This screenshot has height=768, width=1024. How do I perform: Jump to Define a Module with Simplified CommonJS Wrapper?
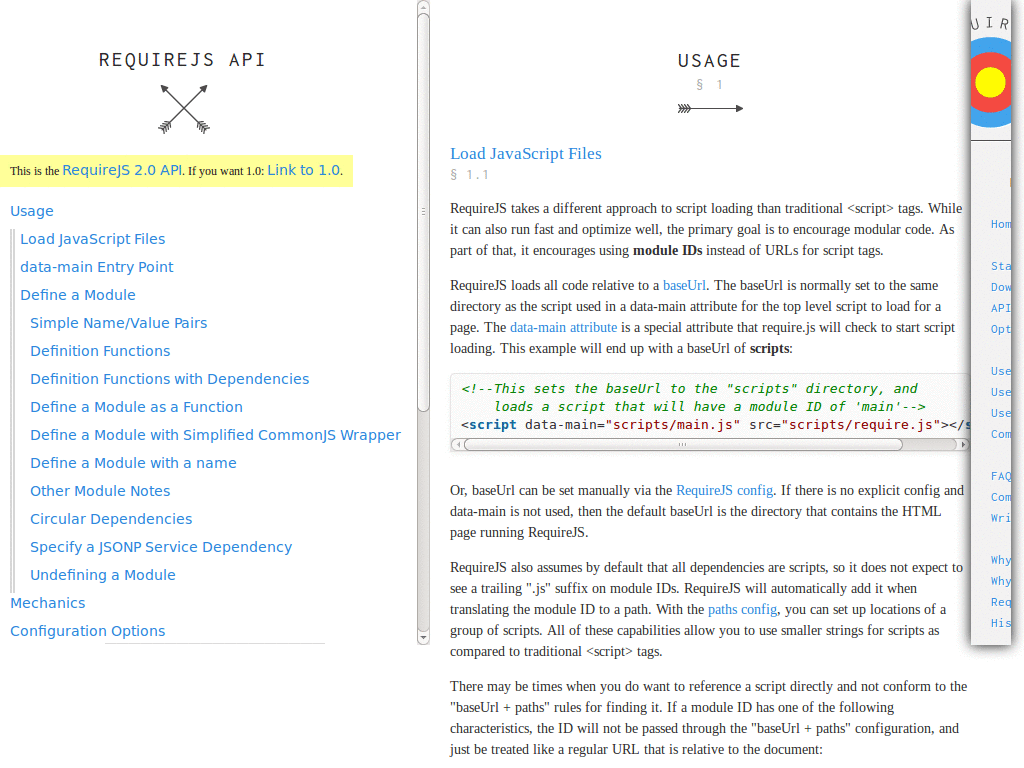216,436
